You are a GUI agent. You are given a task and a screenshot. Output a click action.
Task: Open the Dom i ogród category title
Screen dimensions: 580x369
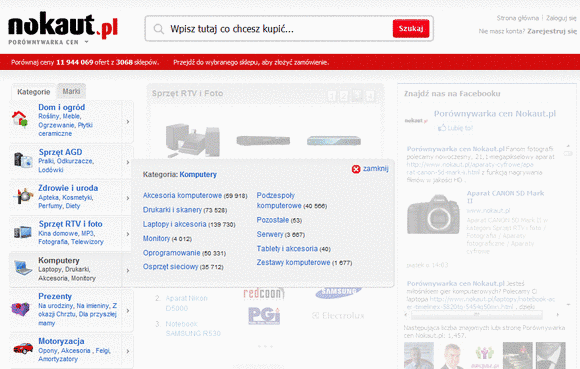pyautogui.click(x=62, y=107)
